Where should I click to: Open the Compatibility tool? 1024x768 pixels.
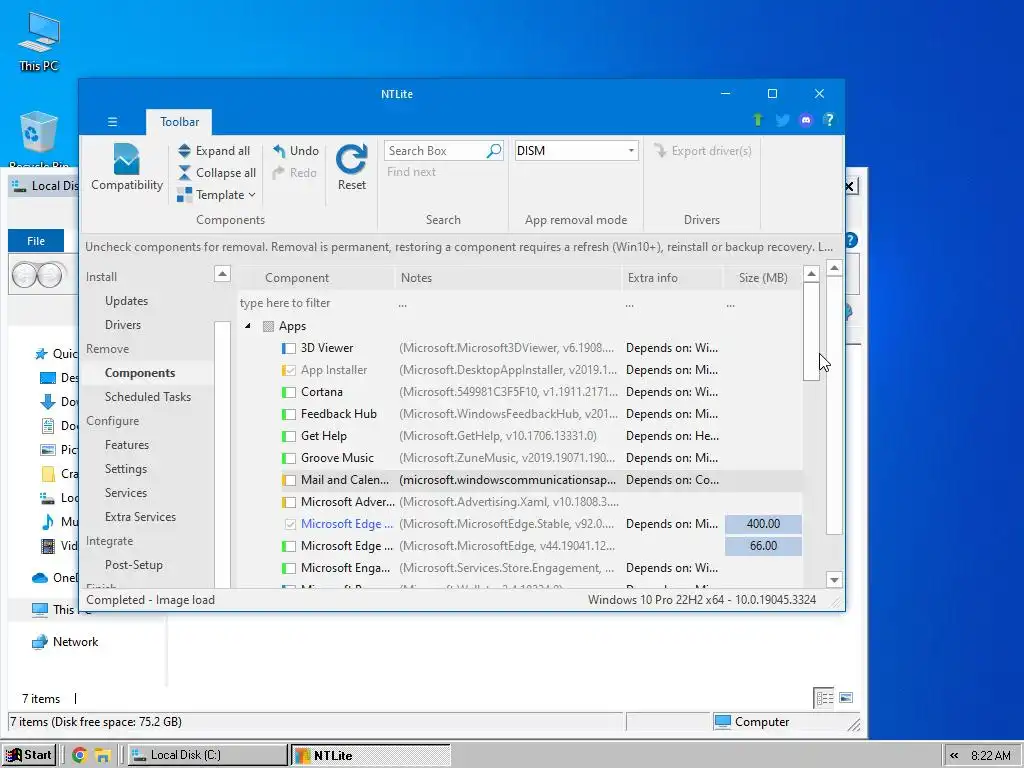tap(127, 167)
